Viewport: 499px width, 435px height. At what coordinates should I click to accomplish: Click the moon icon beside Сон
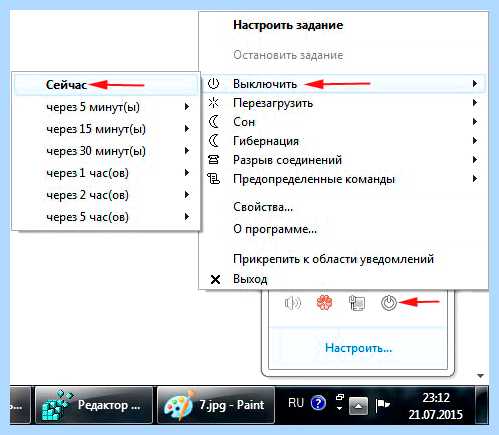tap(214, 122)
